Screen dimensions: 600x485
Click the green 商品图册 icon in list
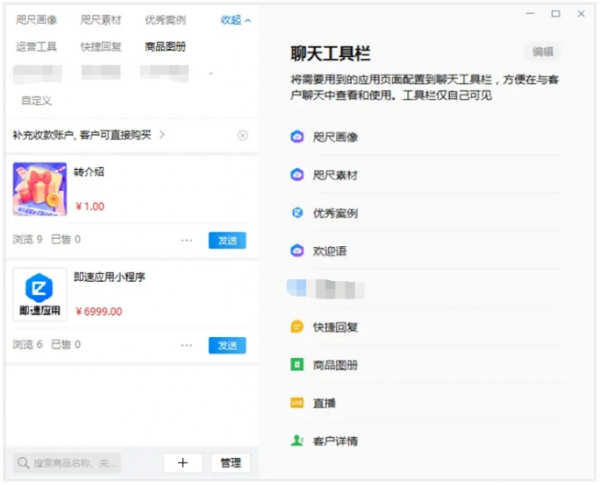tap(296, 365)
